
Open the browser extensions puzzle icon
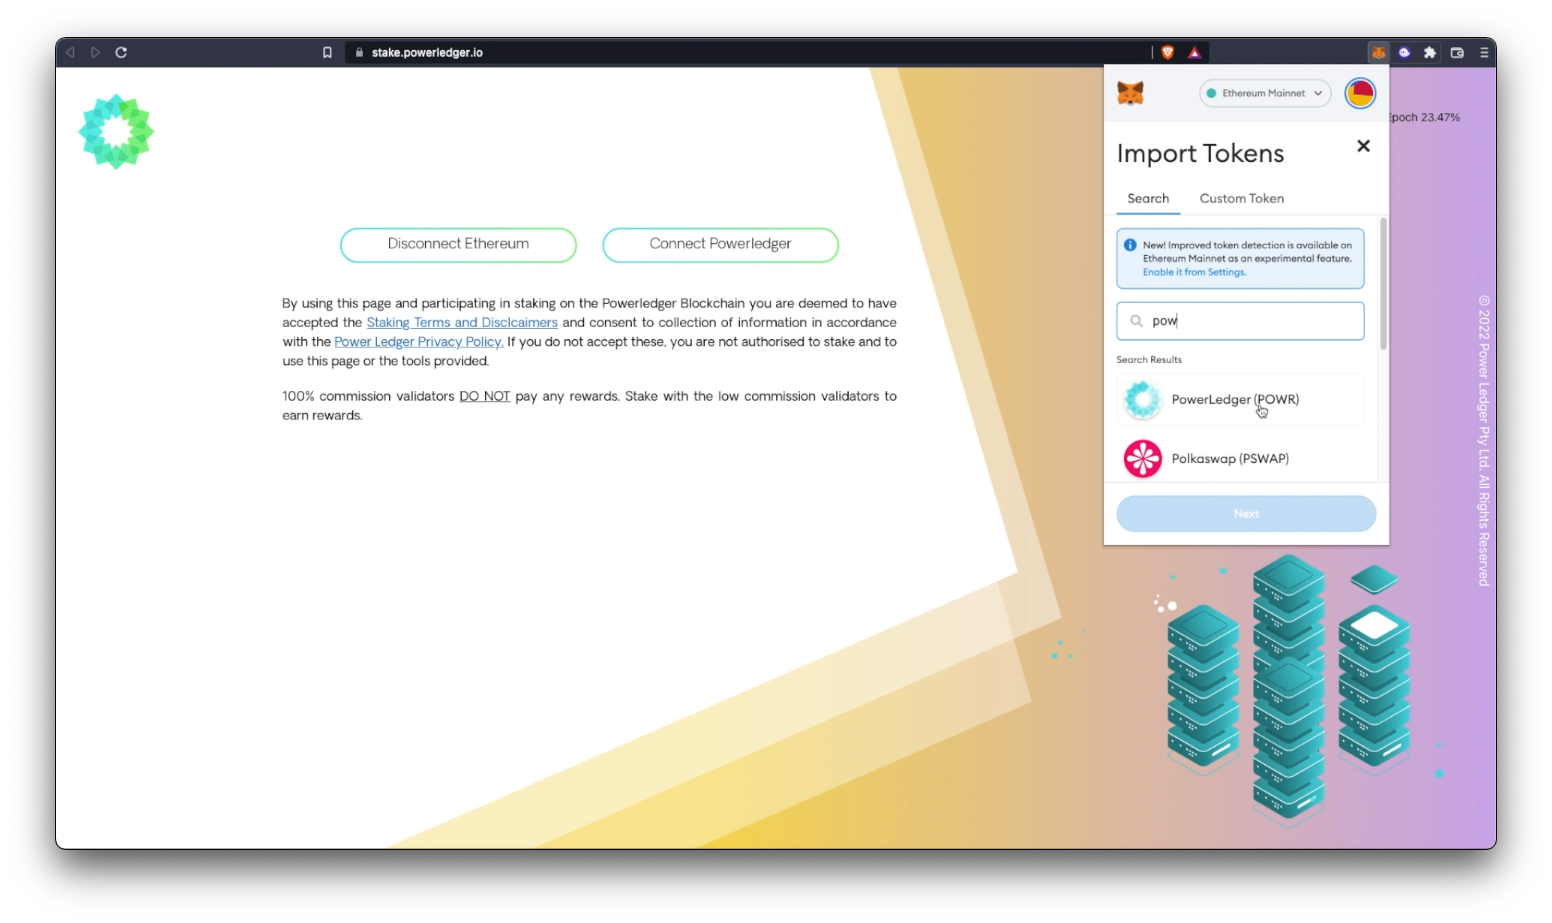point(1431,52)
